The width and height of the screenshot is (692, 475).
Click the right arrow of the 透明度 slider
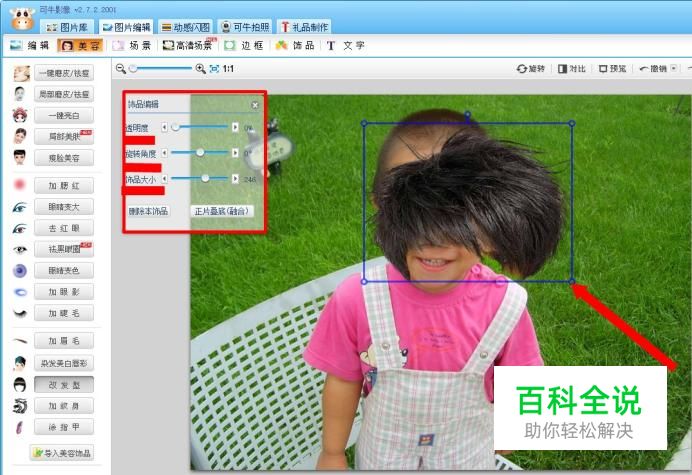235,127
